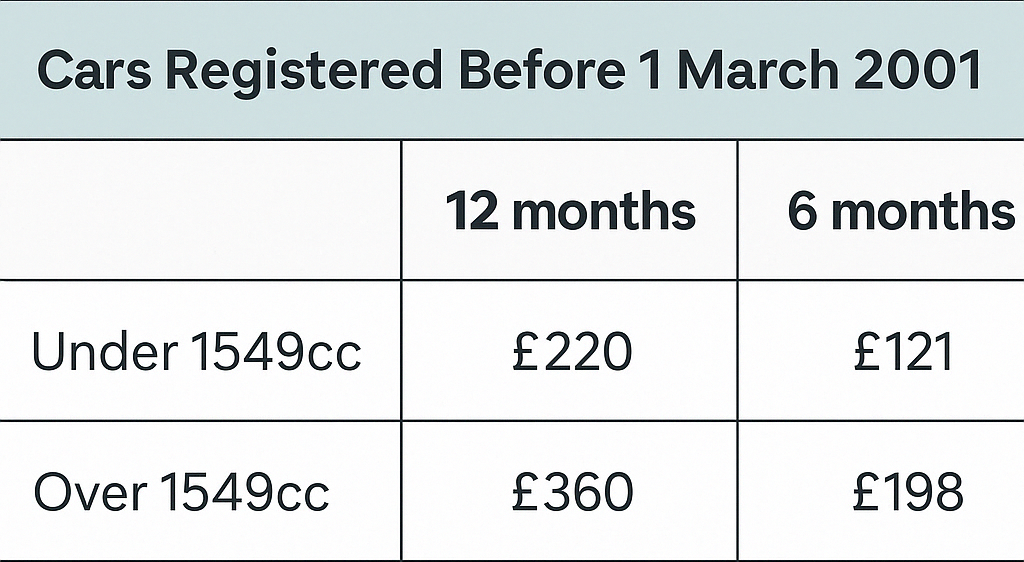The width and height of the screenshot is (1024, 562).
Task: Click the "Under 1549cc" row label
Action: pyautogui.click(x=197, y=352)
